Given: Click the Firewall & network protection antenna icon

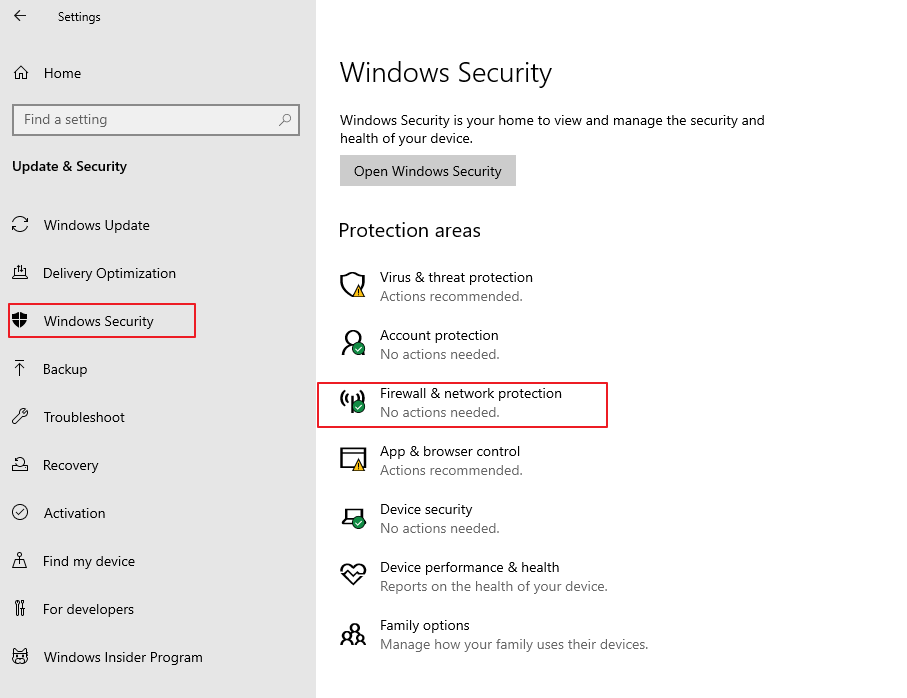Looking at the screenshot, I should (x=353, y=402).
